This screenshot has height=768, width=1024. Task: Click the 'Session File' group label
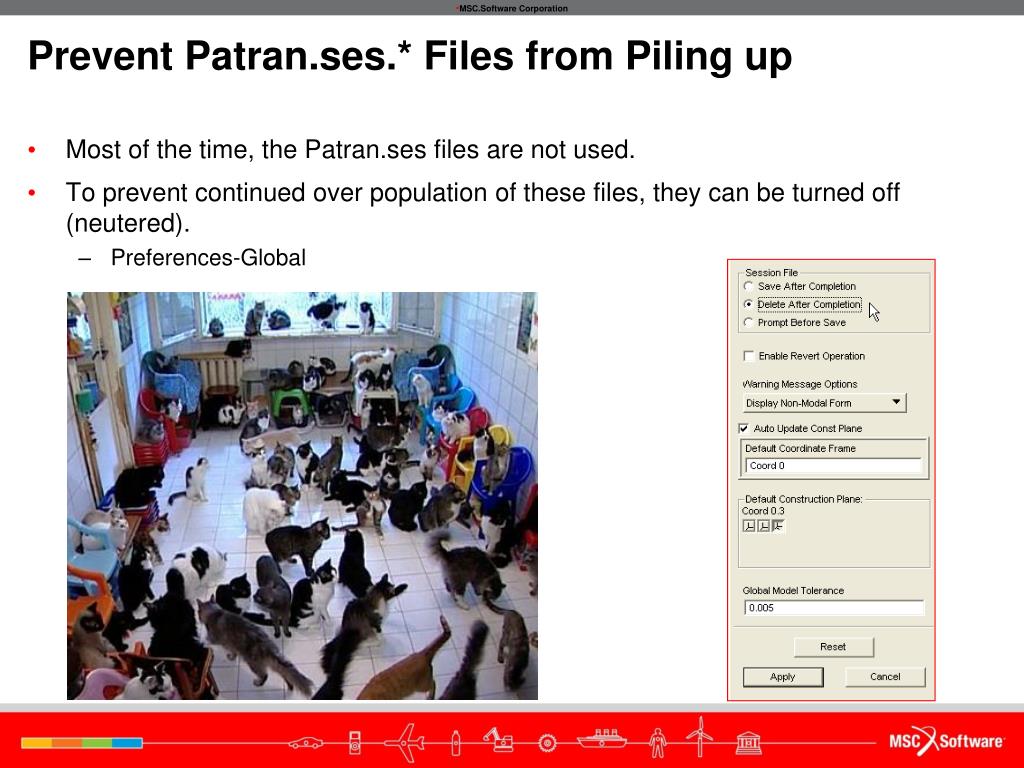tap(771, 272)
